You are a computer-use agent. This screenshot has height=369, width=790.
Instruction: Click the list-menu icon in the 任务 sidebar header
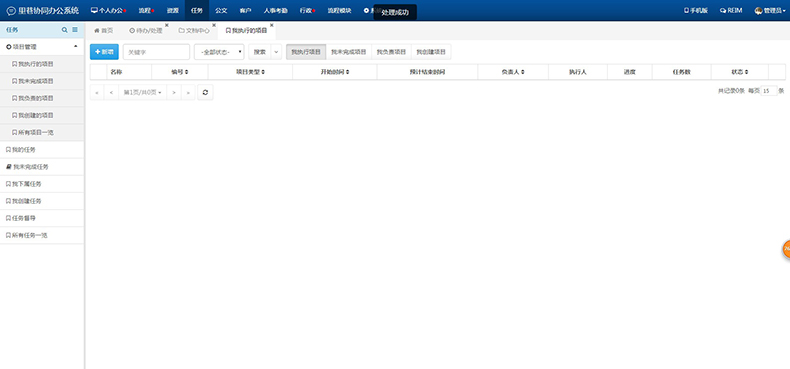(75, 30)
